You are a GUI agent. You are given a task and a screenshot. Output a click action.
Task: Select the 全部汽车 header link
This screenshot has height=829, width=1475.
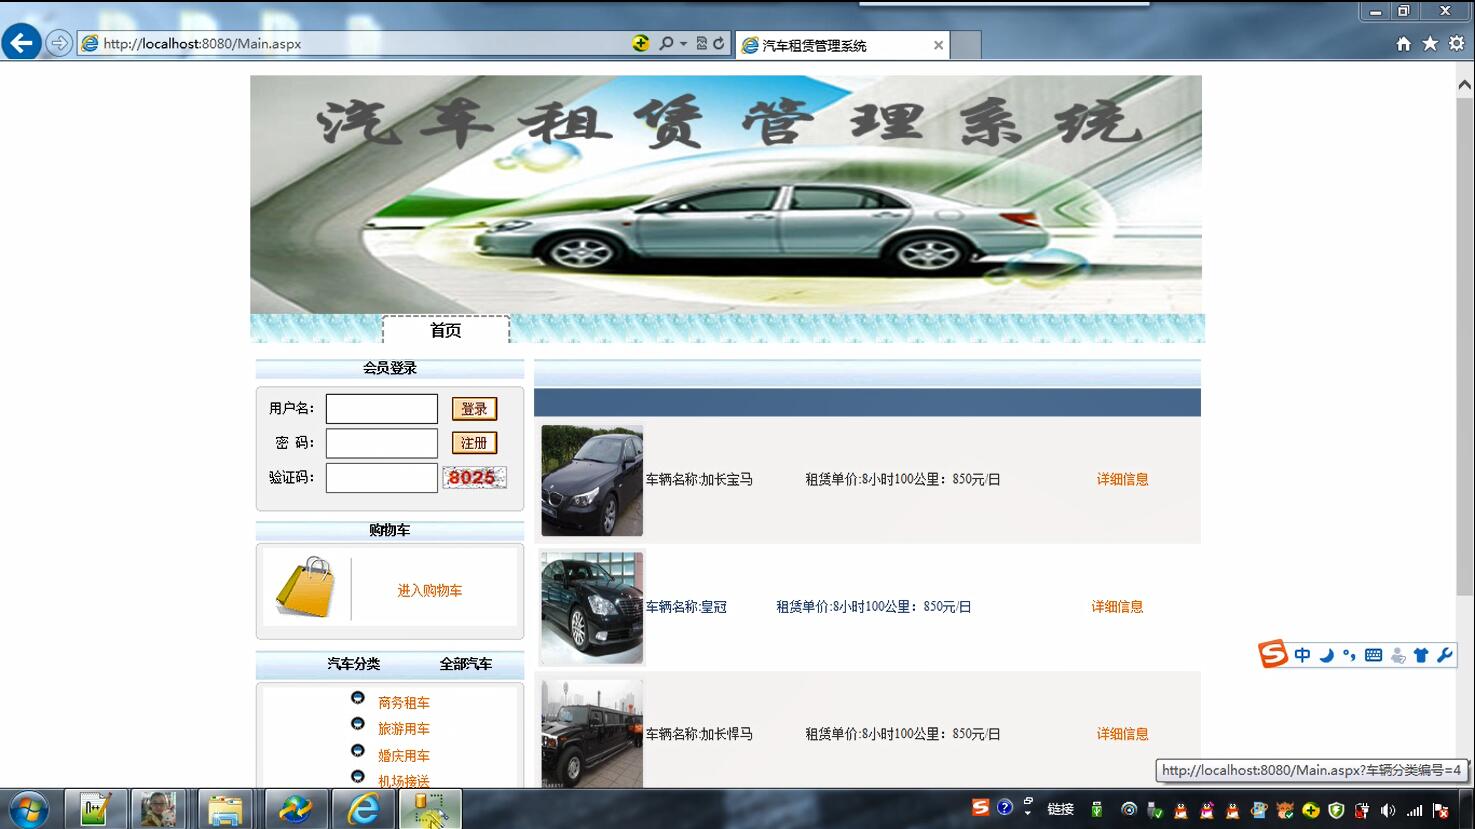[x=466, y=664]
